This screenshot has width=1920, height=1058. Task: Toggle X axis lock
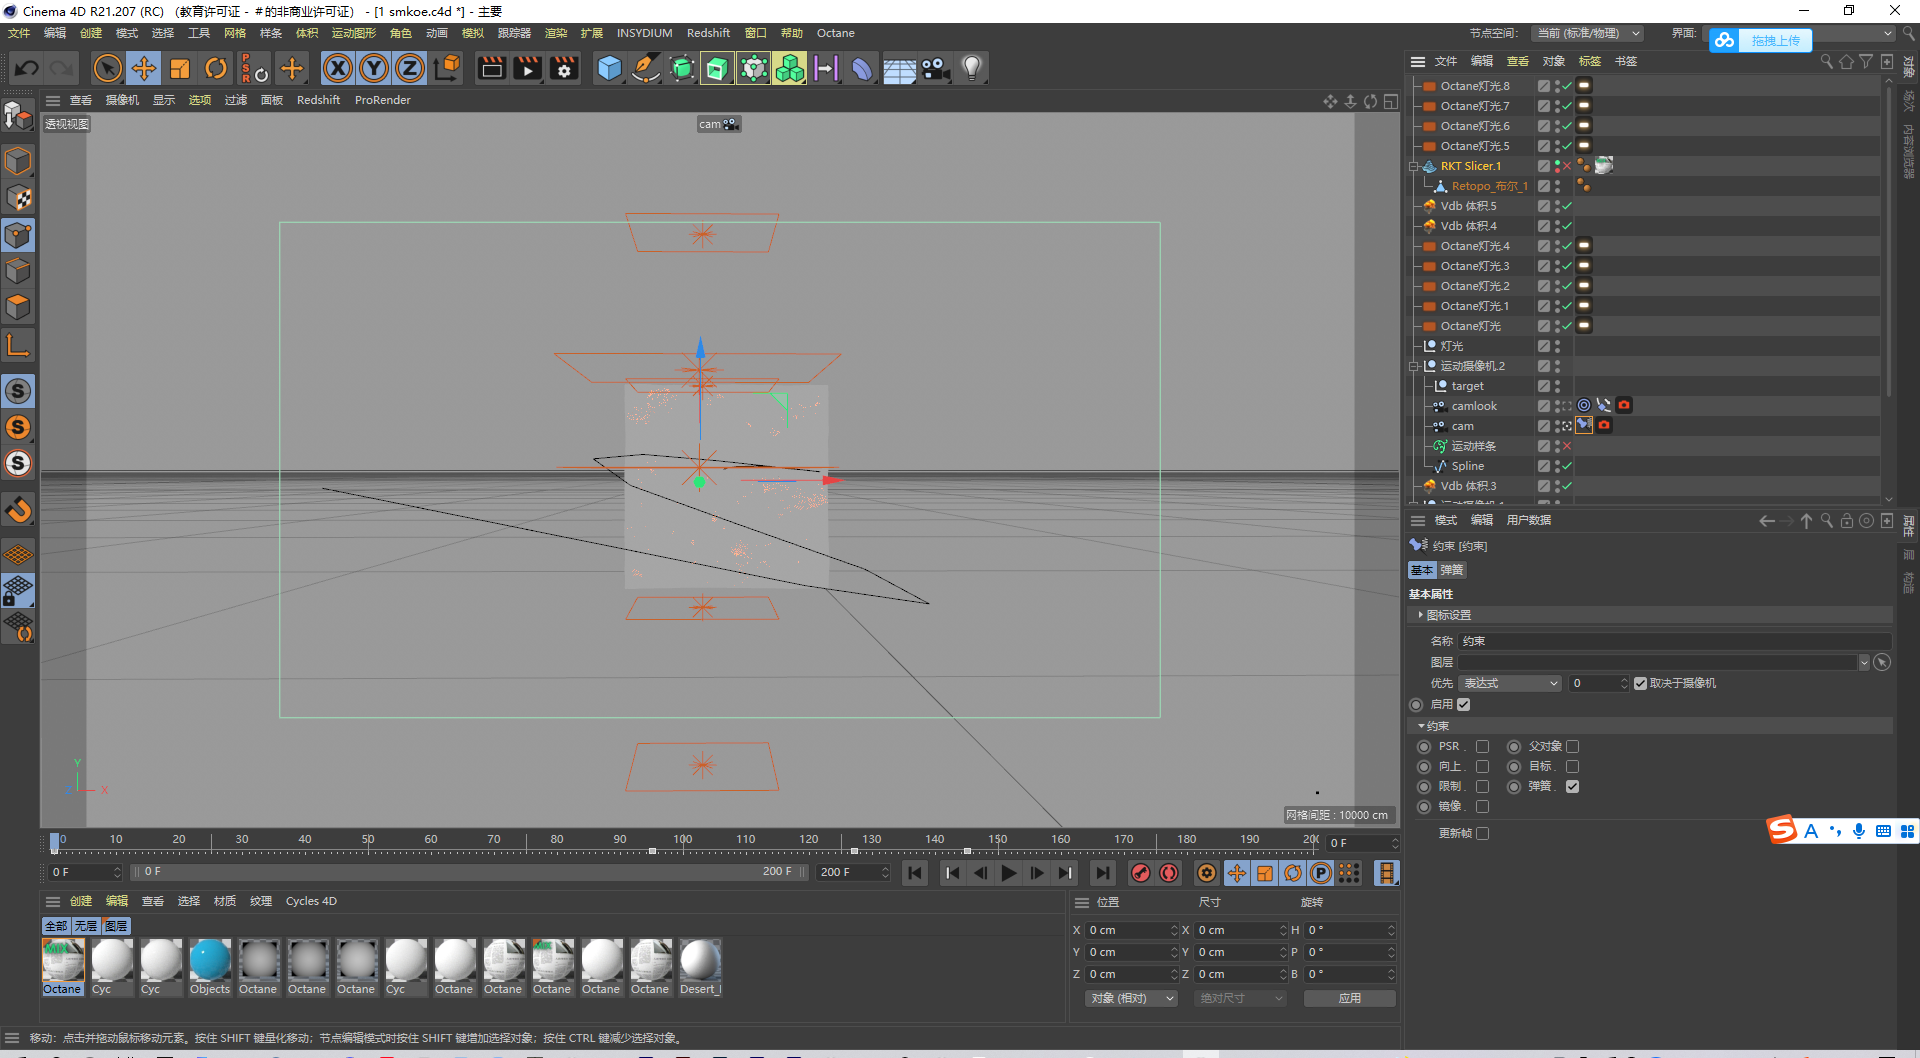pyautogui.click(x=338, y=68)
